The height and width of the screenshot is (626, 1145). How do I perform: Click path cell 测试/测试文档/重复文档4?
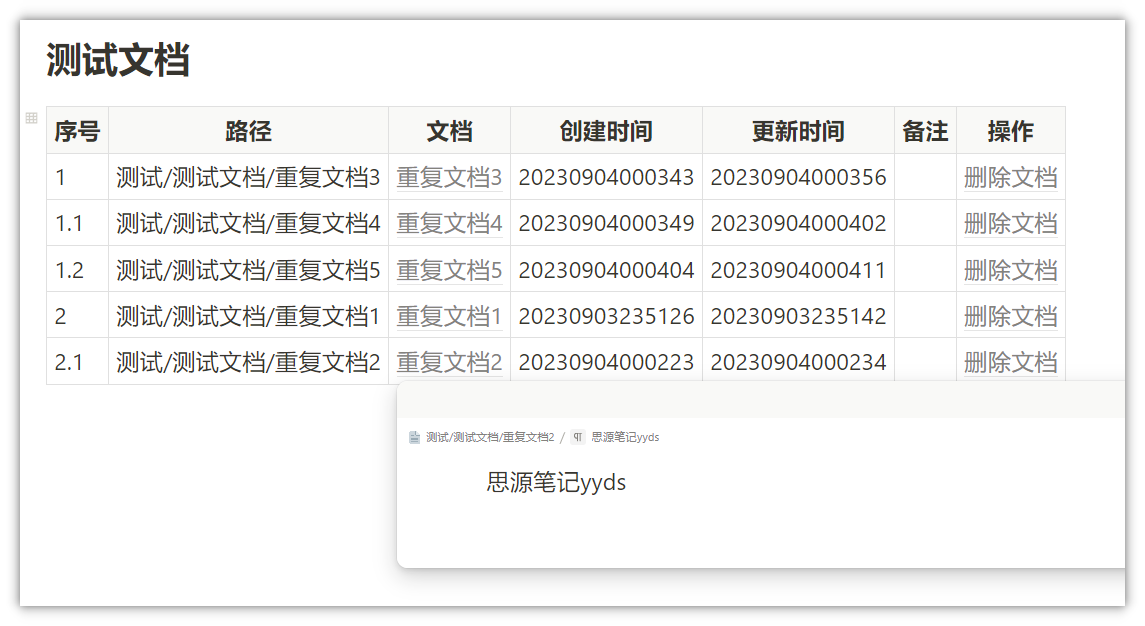[248, 224]
